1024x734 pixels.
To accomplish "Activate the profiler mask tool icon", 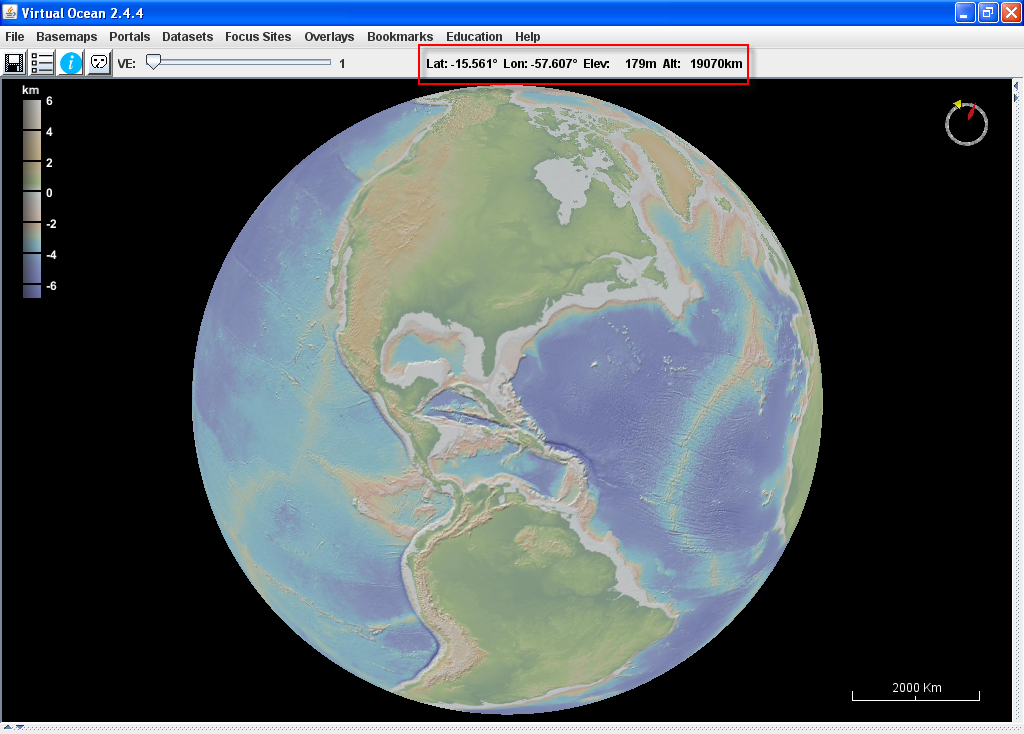I will [x=97, y=62].
